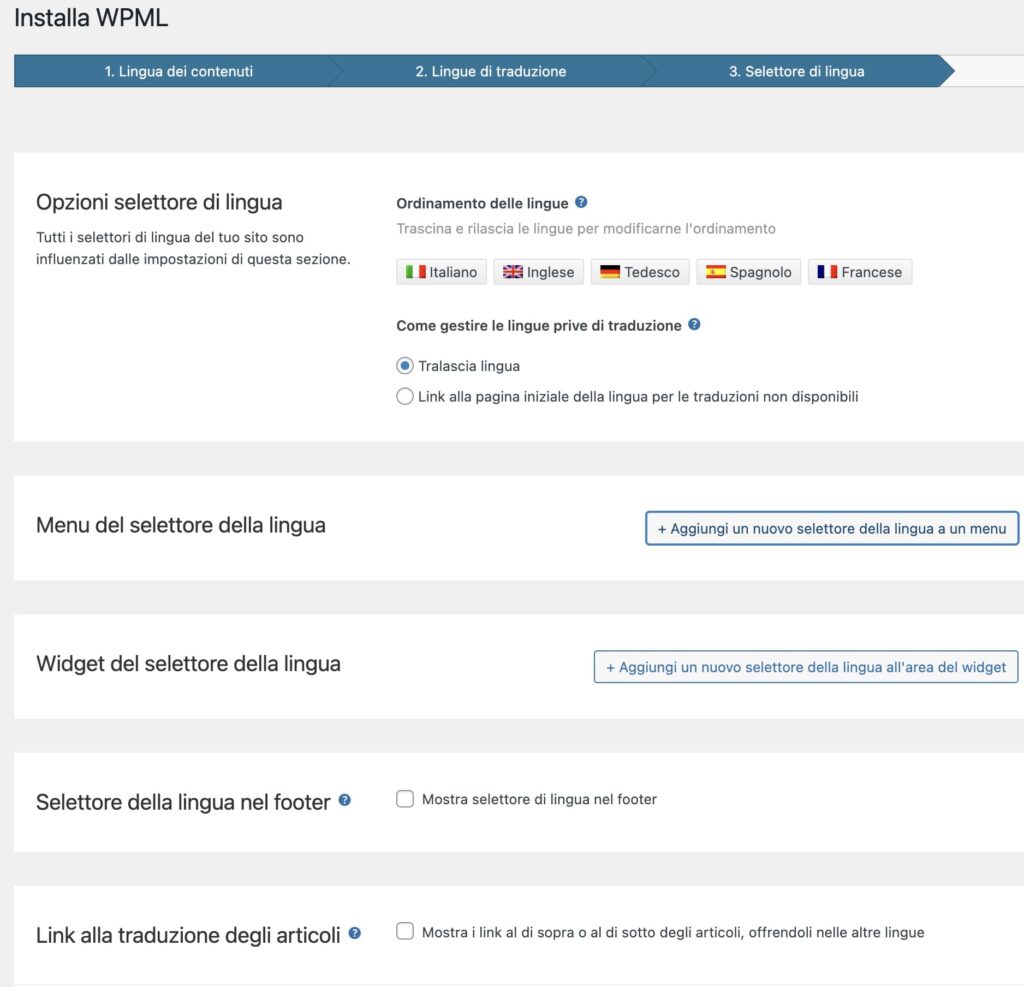Click the French flag icon labeled Francese
Screen dimensions: 1024x987
tap(826, 270)
